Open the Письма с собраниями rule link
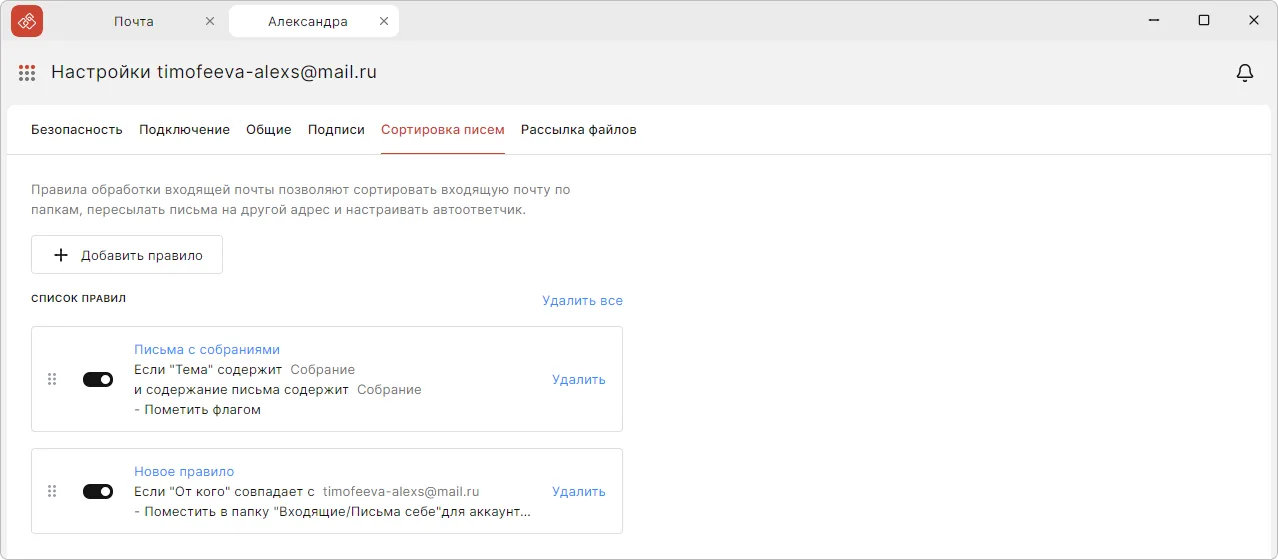 (x=207, y=349)
